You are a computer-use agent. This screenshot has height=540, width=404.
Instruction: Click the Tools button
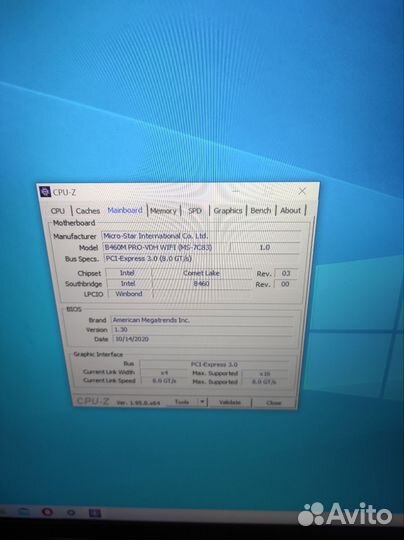click(183, 402)
